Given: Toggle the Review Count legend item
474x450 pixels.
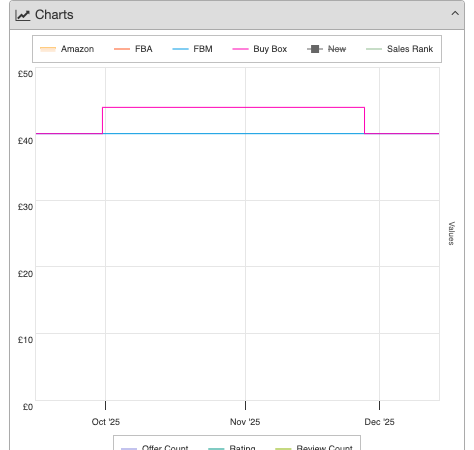Looking at the screenshot, I should click(314, 447).
